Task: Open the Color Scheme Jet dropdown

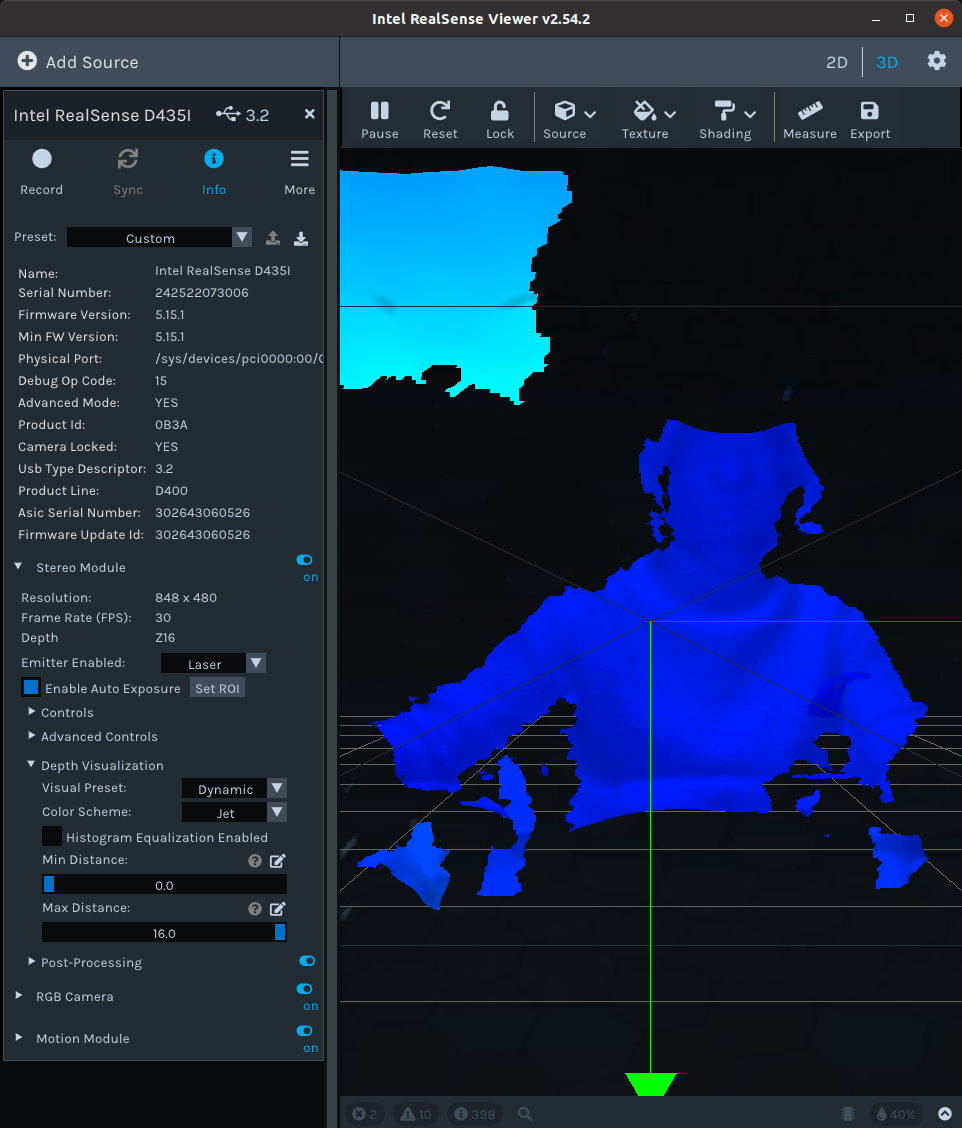Action: 234,812
